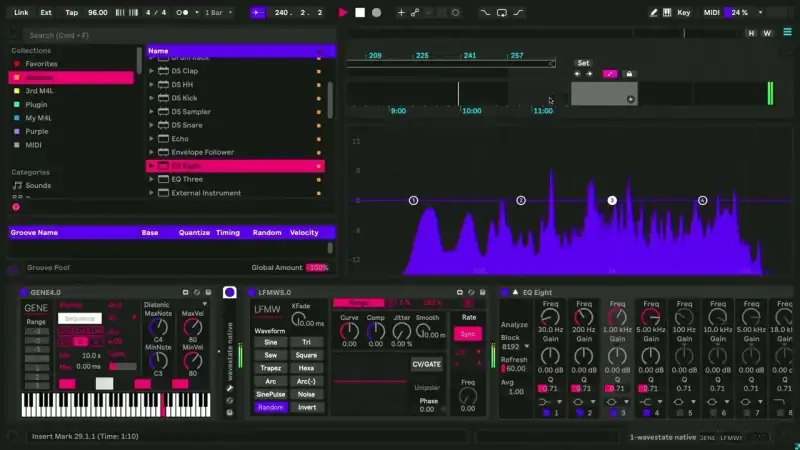Viewport: 800px width, 450px height.
Task: Toggle the Punch-In switch icon
Action: [485, 13]
